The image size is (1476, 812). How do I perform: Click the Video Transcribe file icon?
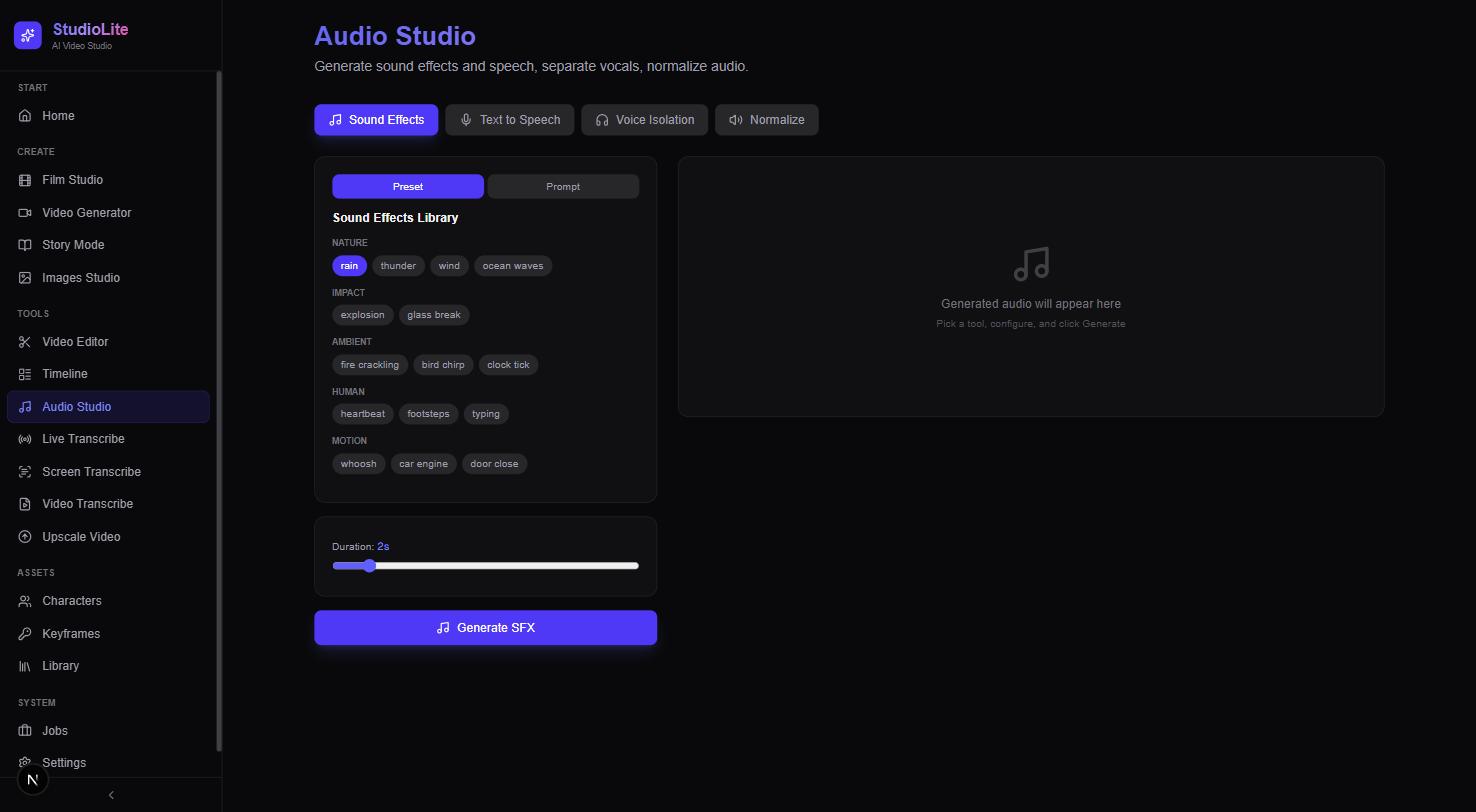[25, 504]
